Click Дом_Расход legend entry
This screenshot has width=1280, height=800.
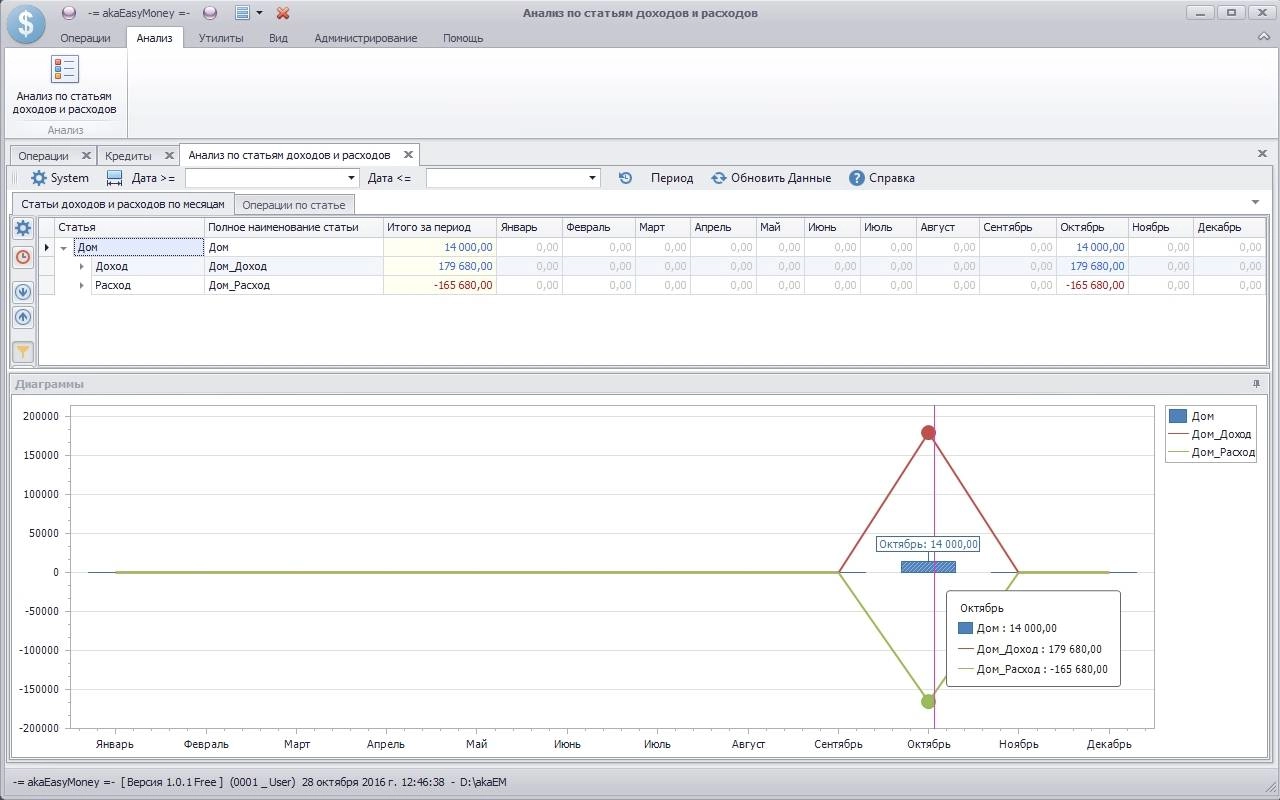point(1212,452)
